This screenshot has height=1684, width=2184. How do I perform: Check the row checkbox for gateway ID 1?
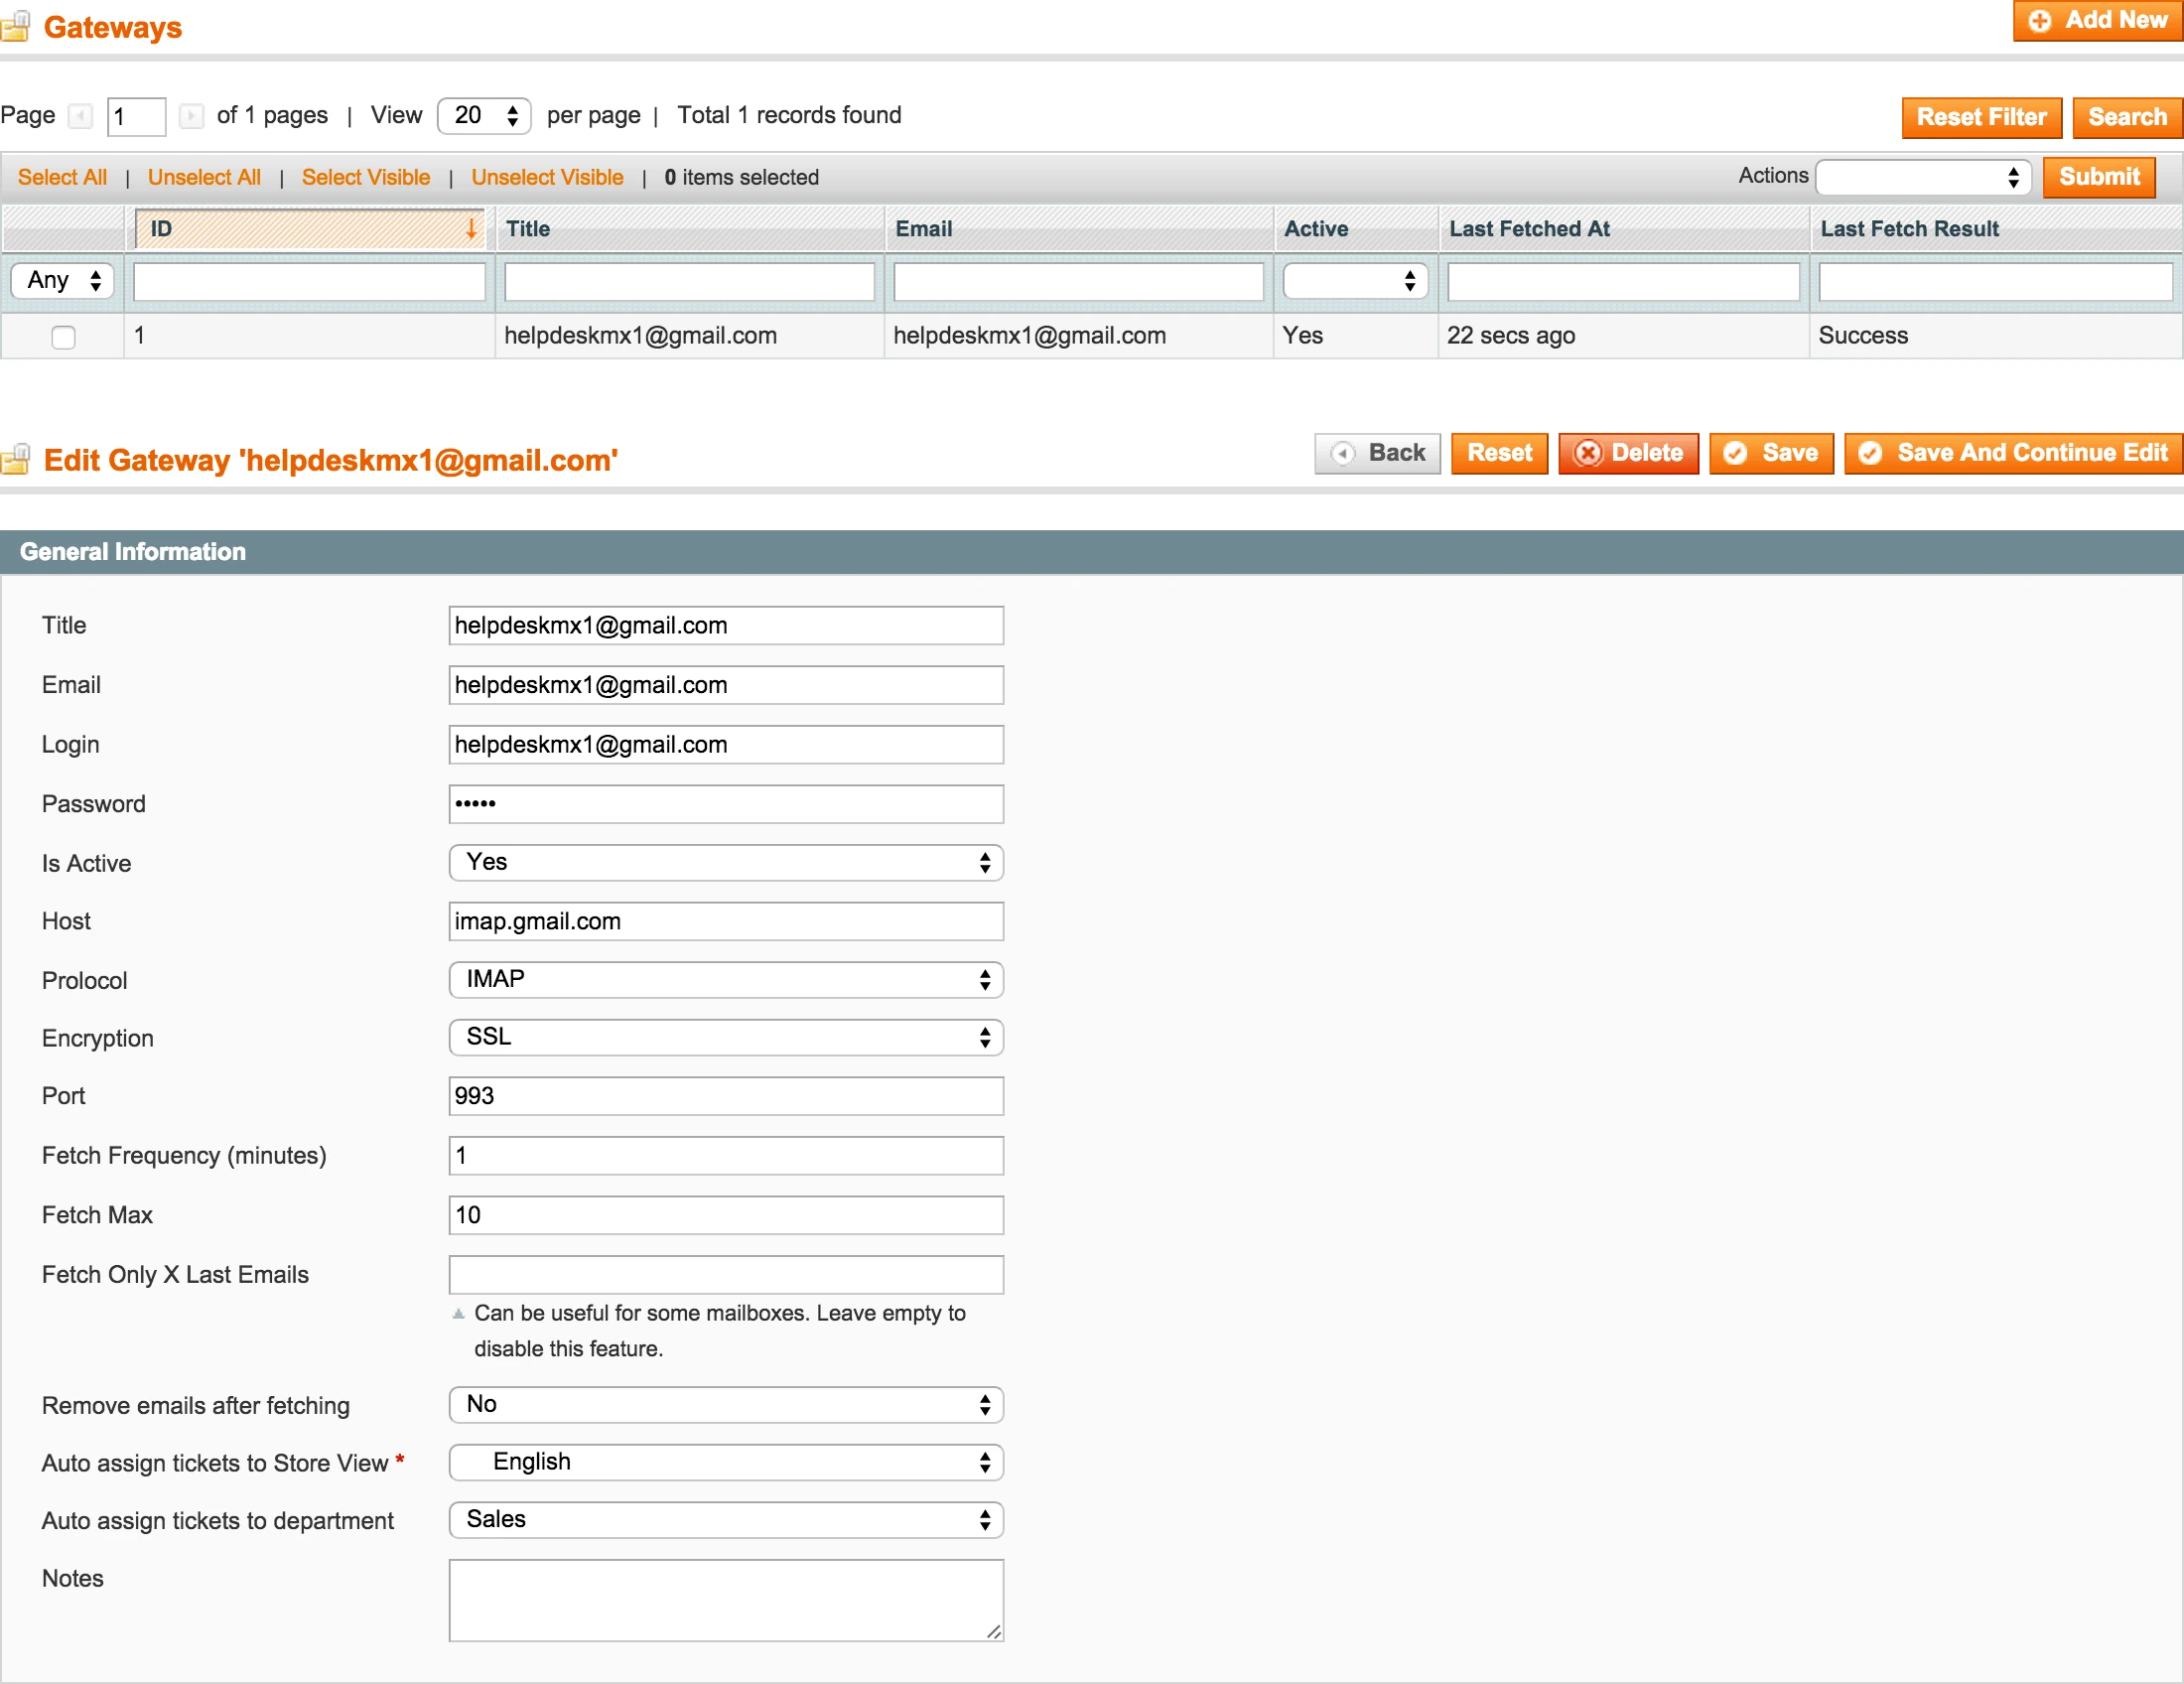63,337
